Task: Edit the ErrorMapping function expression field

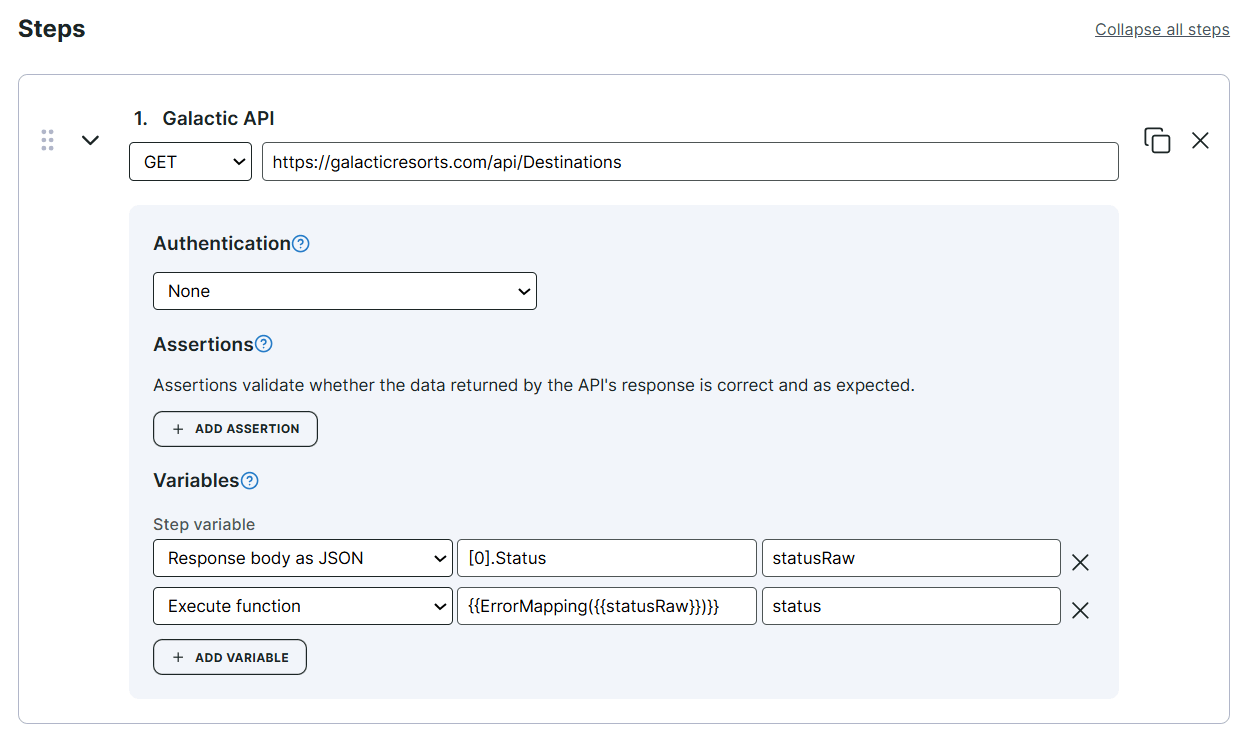Action: 607,606
